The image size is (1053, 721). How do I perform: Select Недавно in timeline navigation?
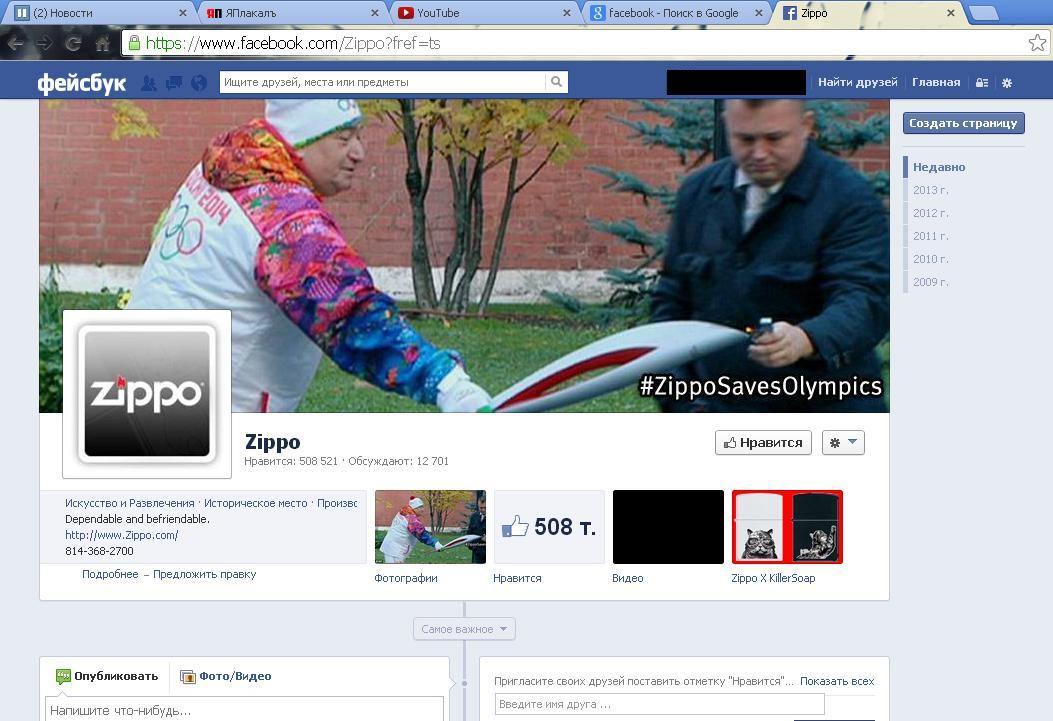(x=939, y=166)
